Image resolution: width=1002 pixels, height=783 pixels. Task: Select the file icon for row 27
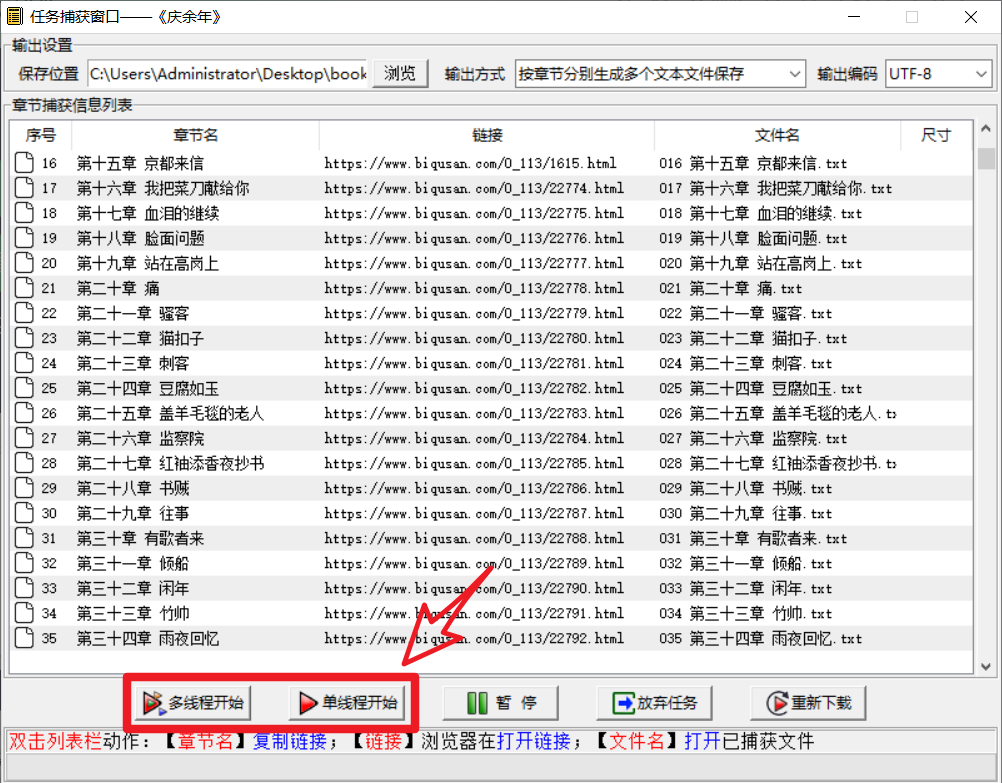pyautogui.click(x=24, y=438)
